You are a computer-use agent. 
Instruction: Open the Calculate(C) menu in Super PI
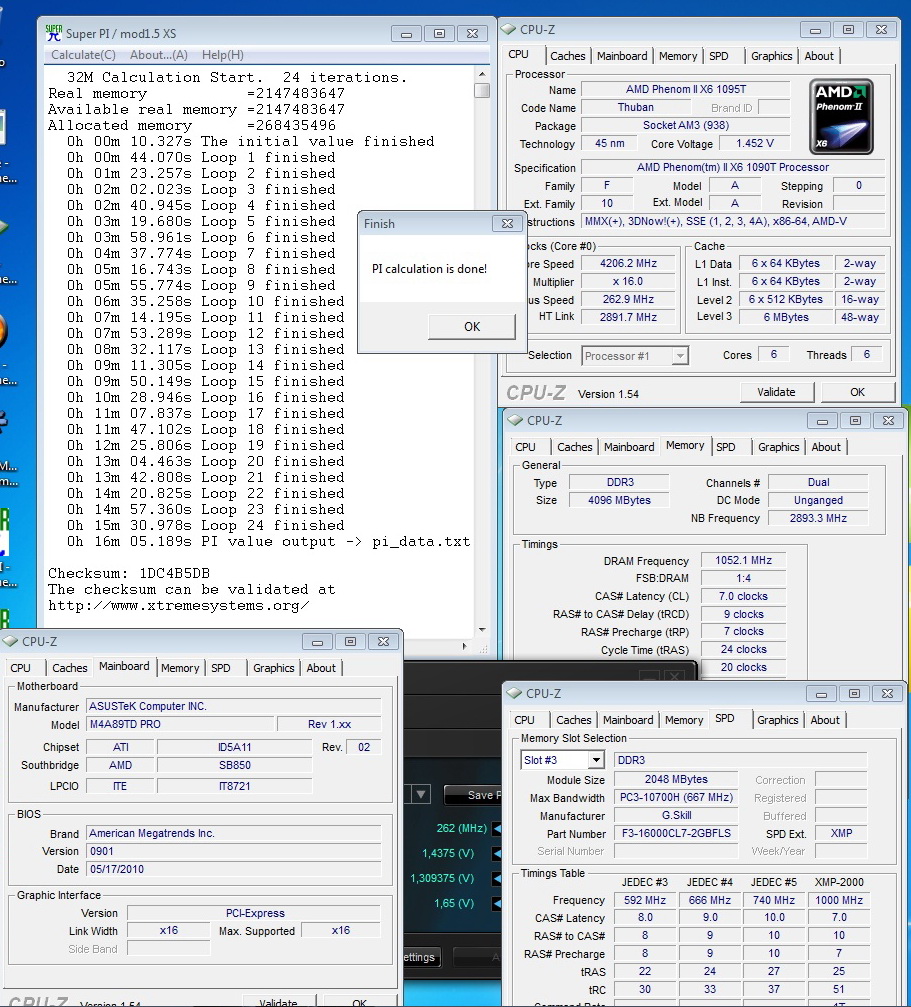pyautogui.click(x=83, y=55)
